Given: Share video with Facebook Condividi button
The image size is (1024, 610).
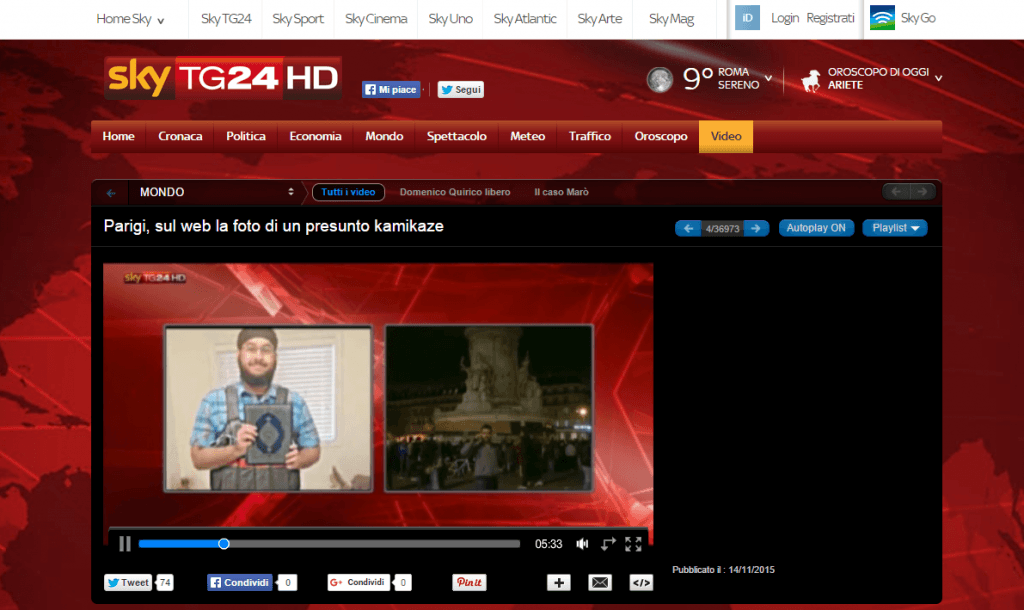Looking at the screenshot, I should (240, 583).
